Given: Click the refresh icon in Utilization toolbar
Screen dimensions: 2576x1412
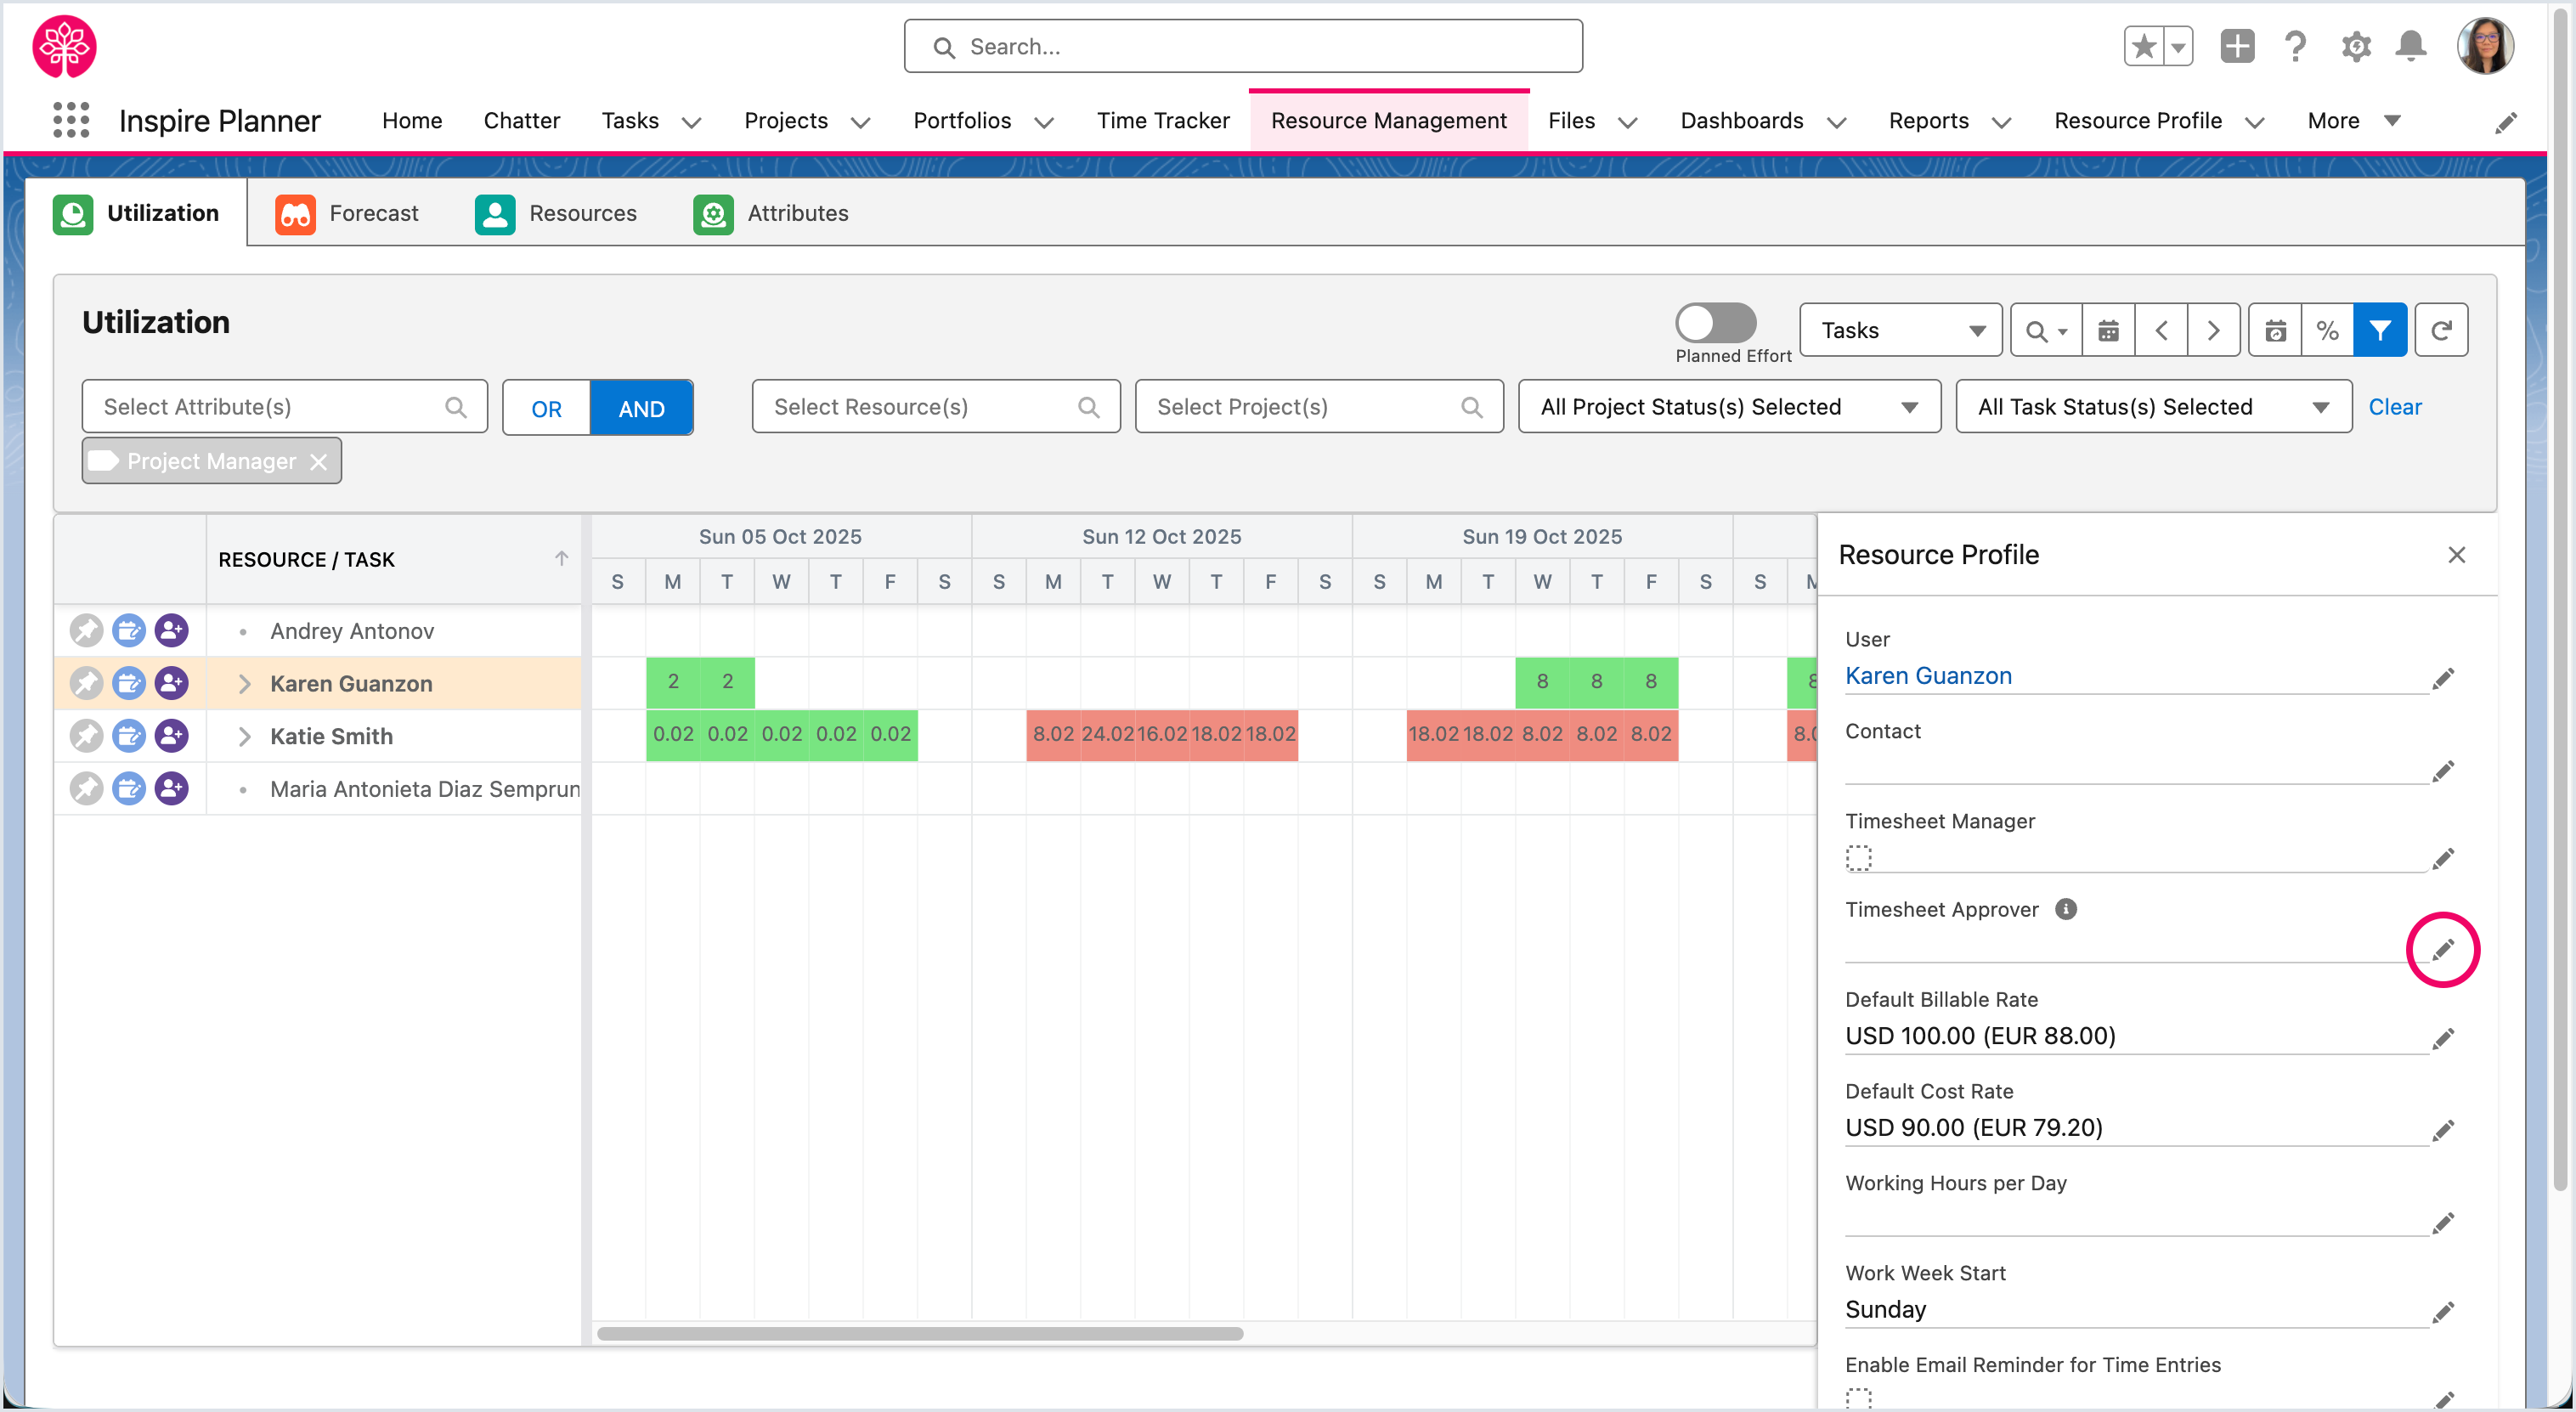Looking at the screenshot, I should click(2441, 330).
